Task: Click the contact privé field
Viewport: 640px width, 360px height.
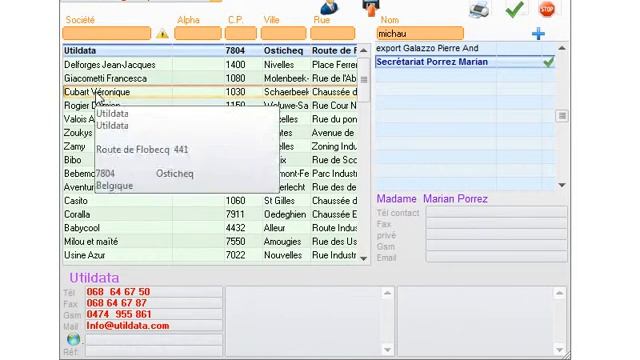Action: coord(496,234)
